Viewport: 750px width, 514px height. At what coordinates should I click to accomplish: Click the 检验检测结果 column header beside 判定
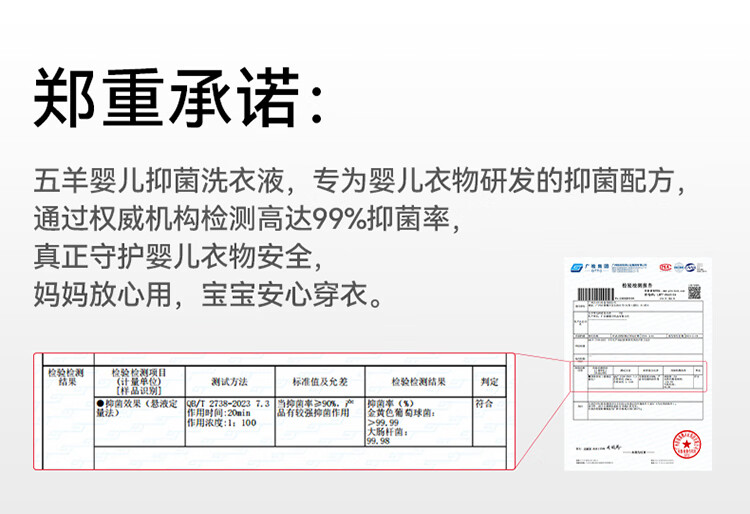[x=419, y=382]
